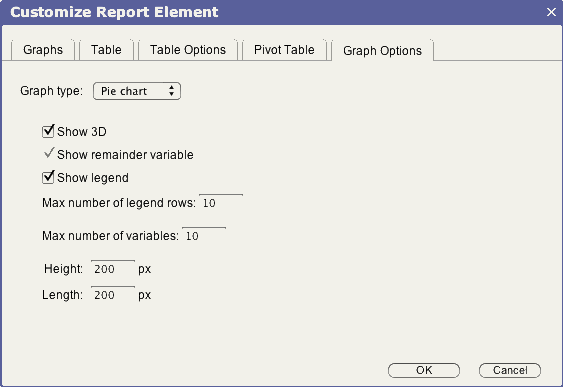The height and width of the screenshot is (387, 563).
Task: Open the Table tab
Action: (x=106, y=50)
